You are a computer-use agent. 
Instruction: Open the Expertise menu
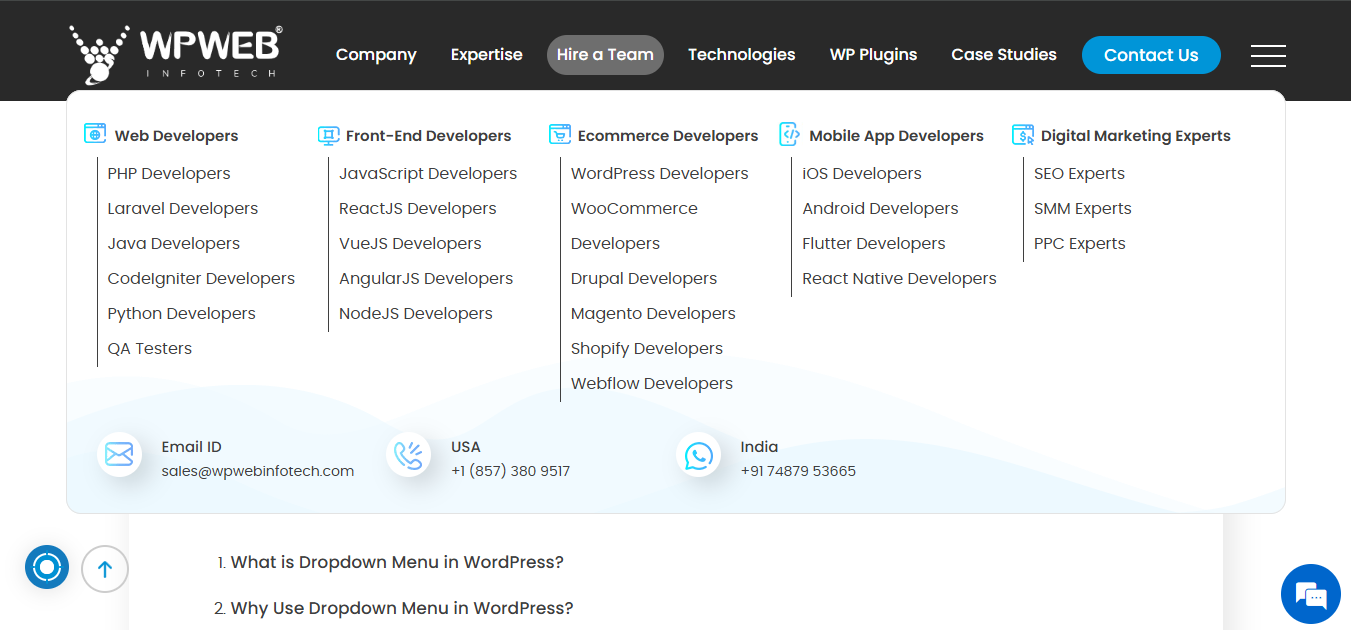(487, 55)
